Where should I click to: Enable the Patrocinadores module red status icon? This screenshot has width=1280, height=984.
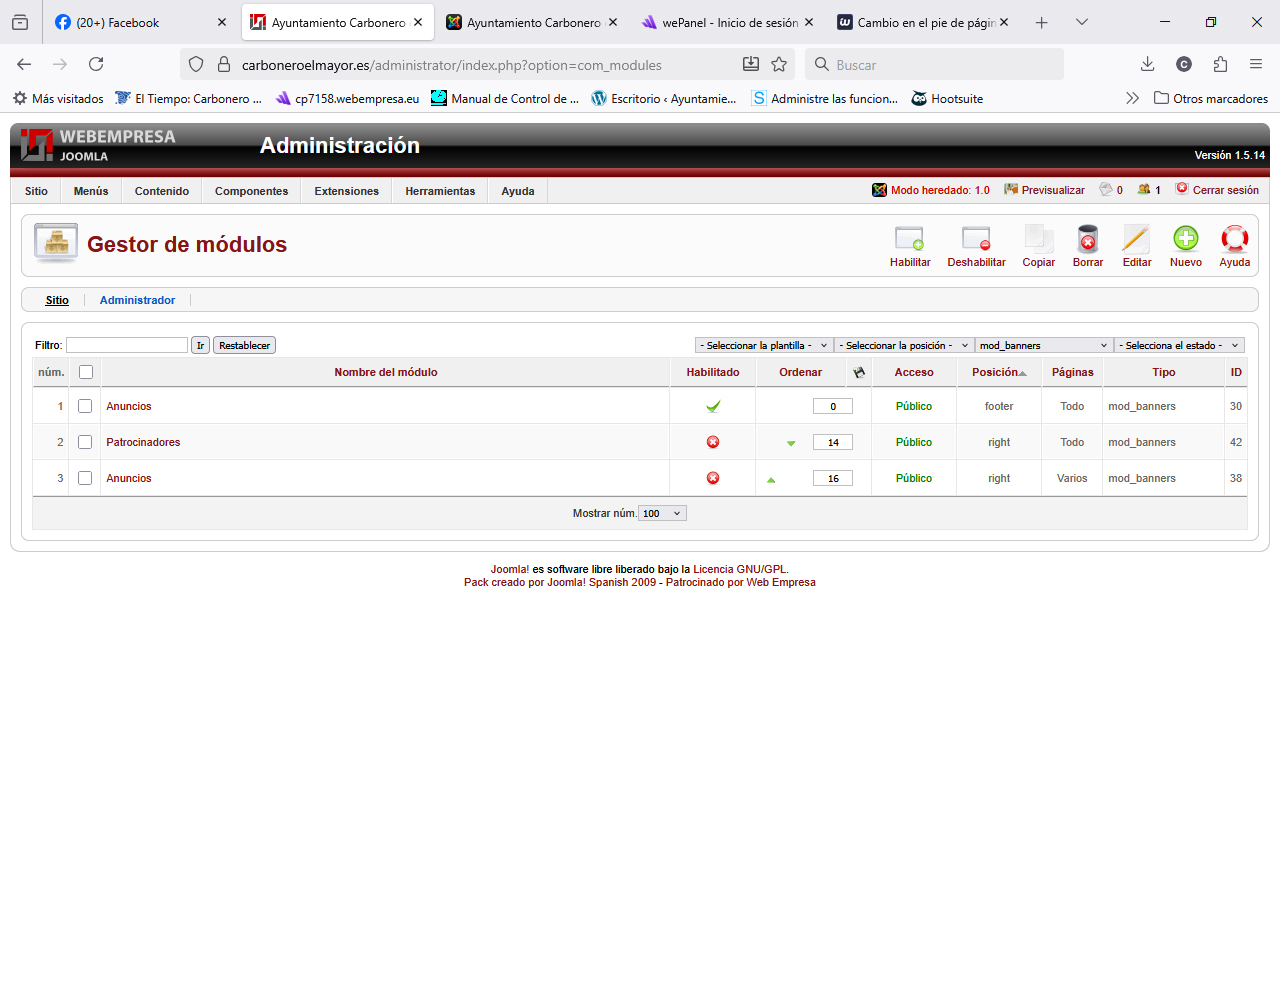tap(713, 442)
